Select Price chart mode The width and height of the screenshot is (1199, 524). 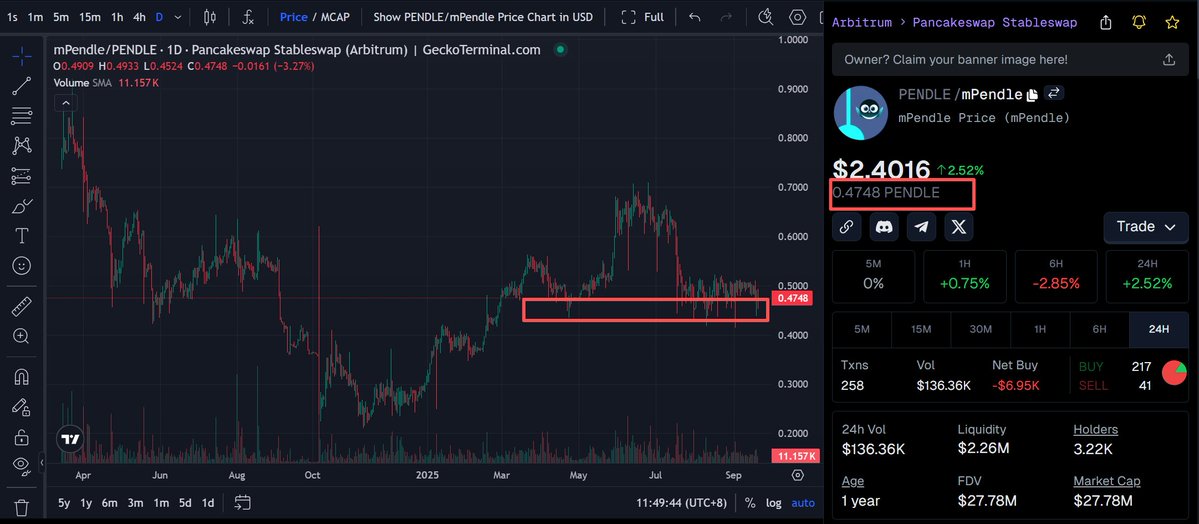tap(294, 17)
